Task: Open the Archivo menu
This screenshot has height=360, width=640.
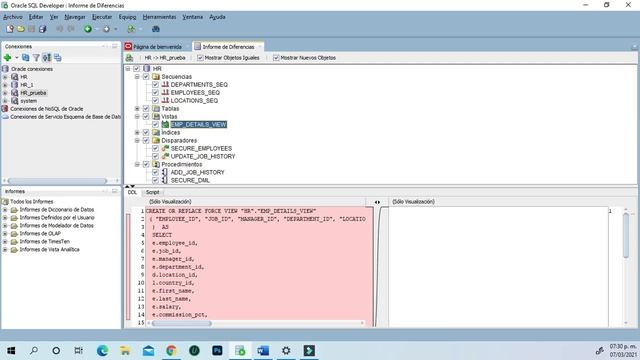Action: click(x=13, y=17)
